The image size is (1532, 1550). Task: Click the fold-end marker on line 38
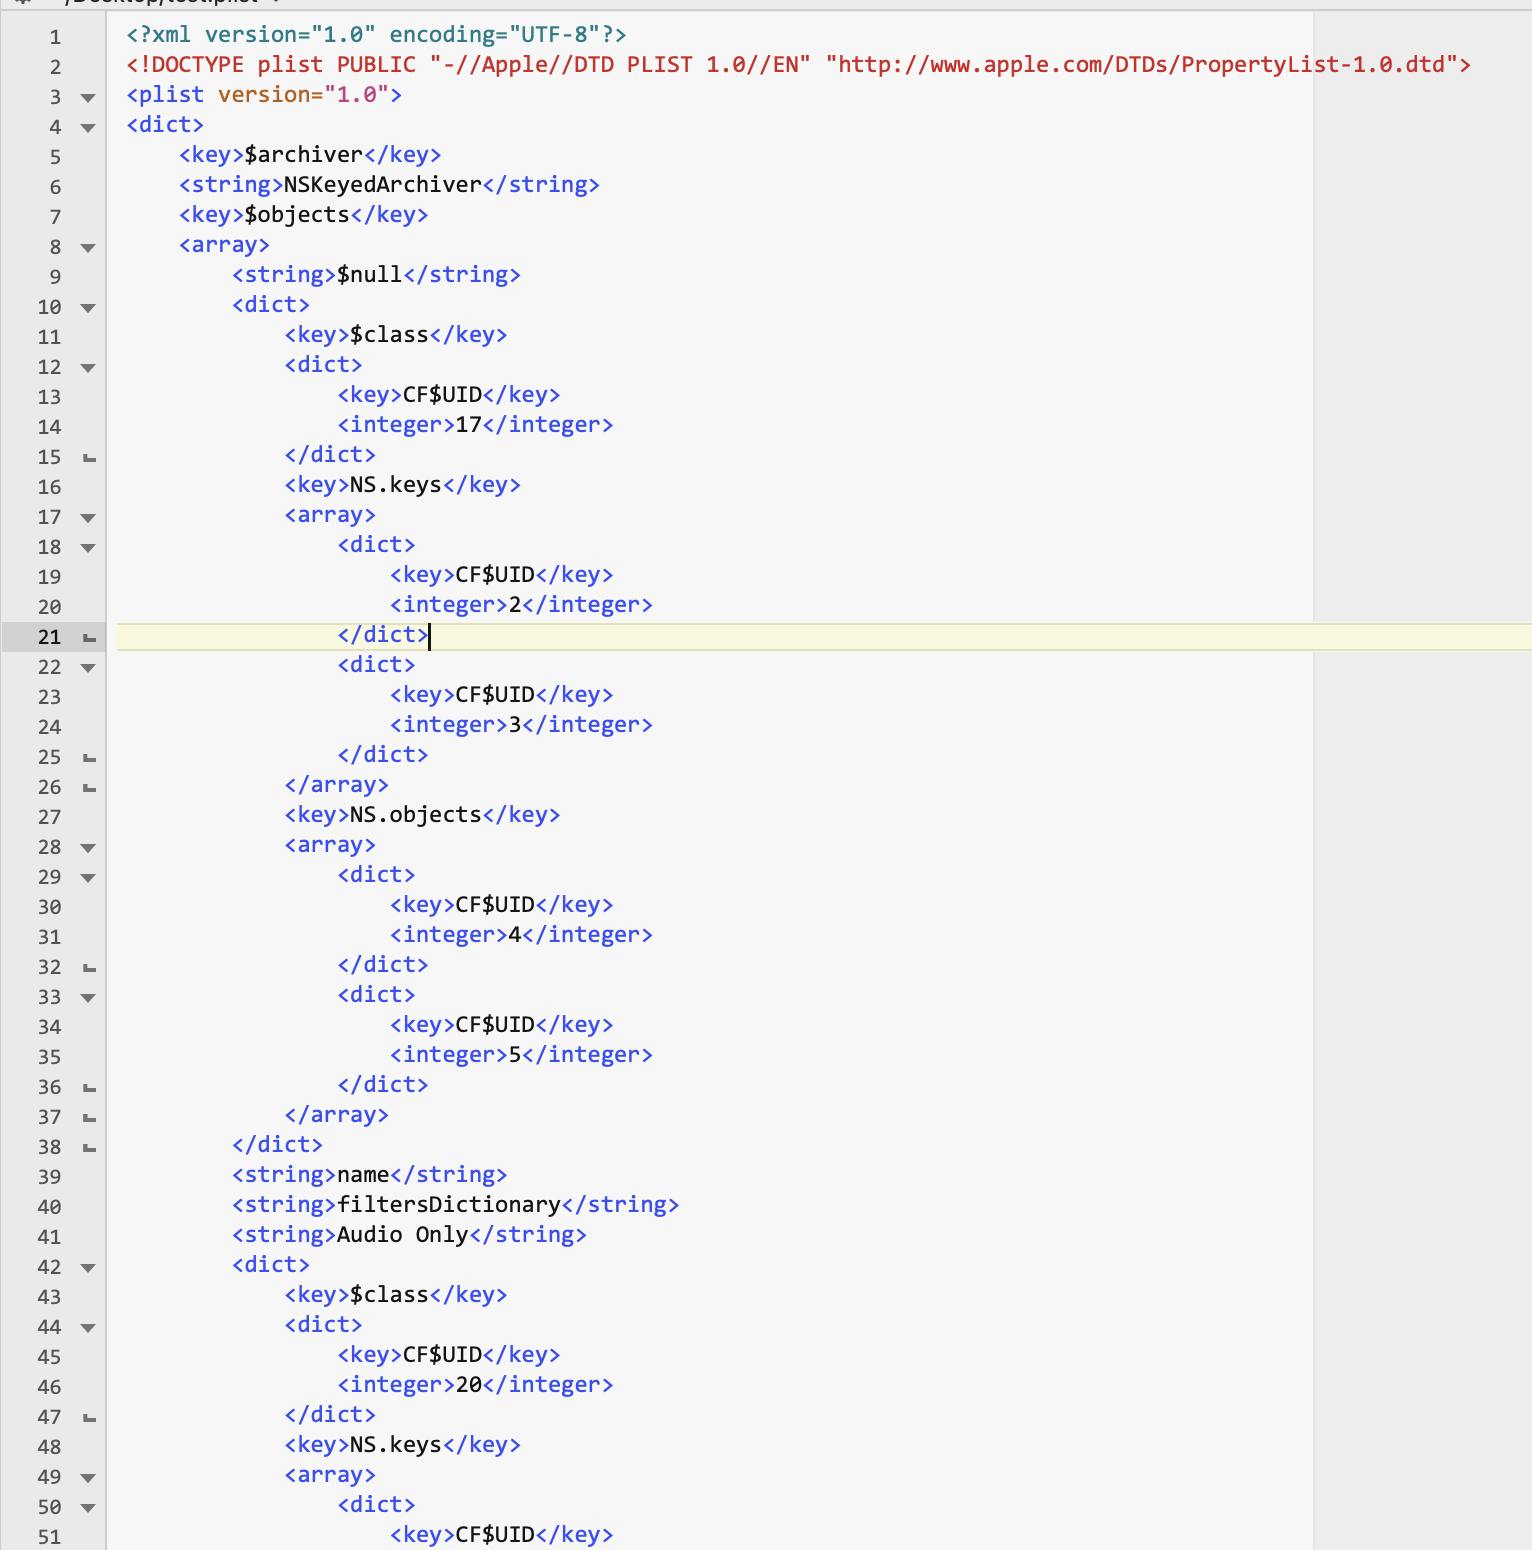click(87, 1147)
